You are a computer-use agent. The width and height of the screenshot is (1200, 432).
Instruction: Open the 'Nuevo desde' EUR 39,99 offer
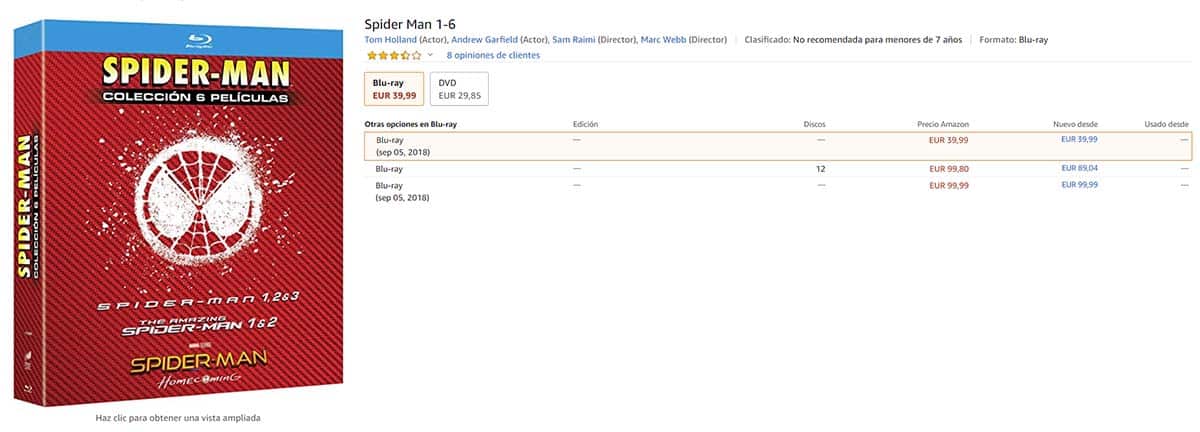[x=1079, y=139]
